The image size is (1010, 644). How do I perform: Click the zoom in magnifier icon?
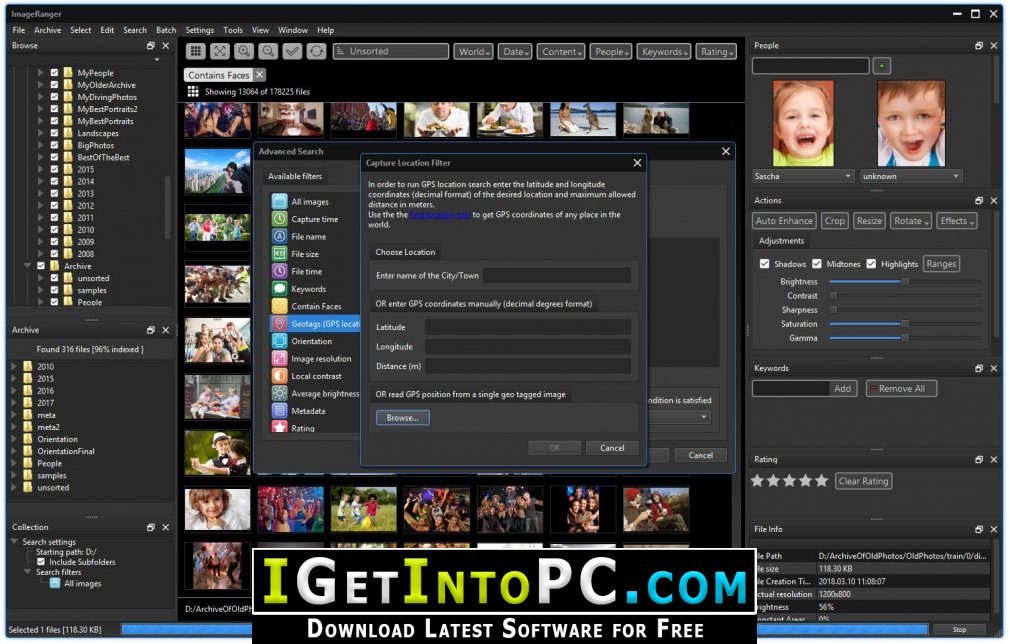(x=243, y=52)
